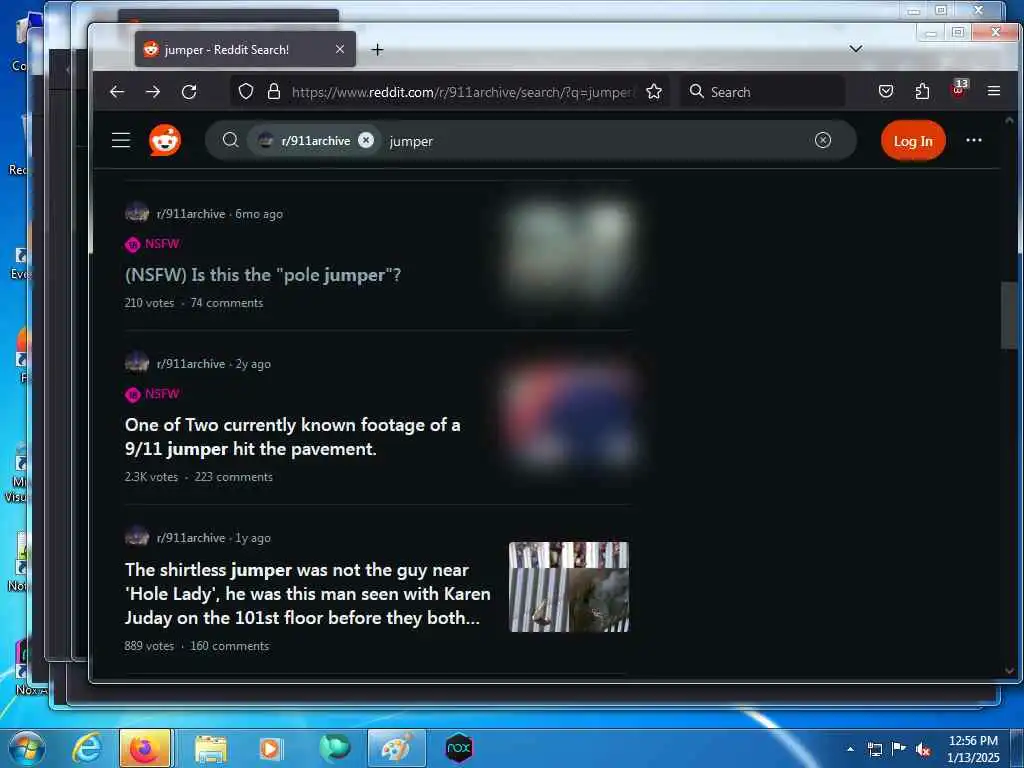Go forward to the next page
Image resolution: width=1024 pixels, height=768 pixels.
(153, 92)
